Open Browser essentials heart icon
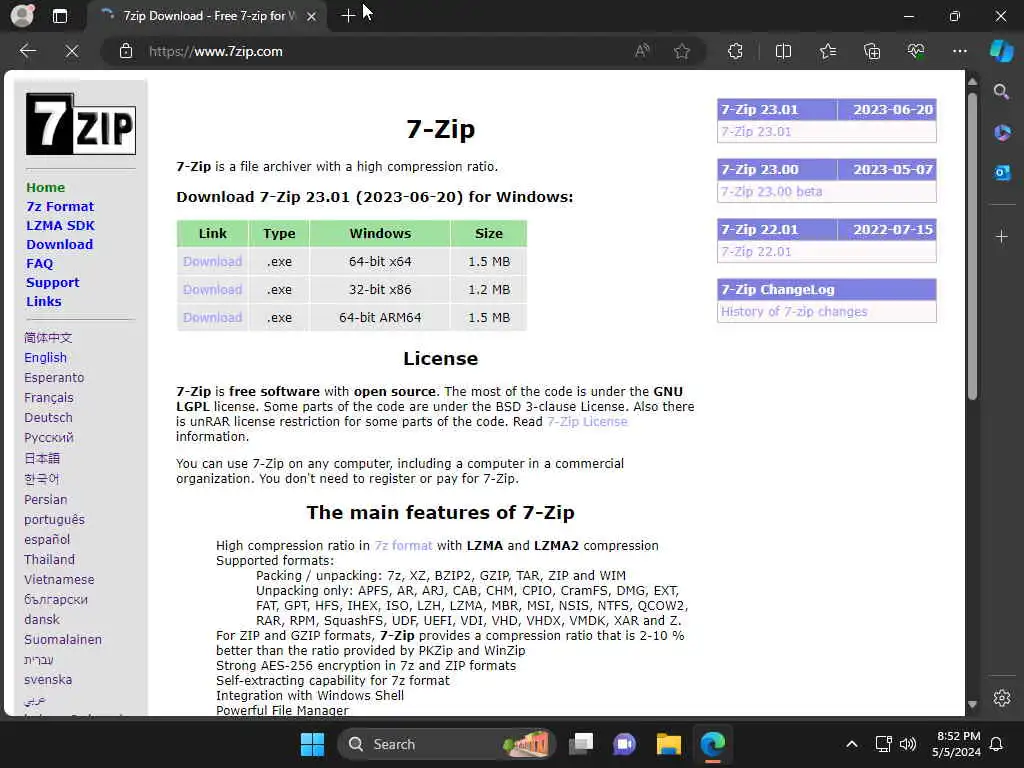 (x=916, y=51)
